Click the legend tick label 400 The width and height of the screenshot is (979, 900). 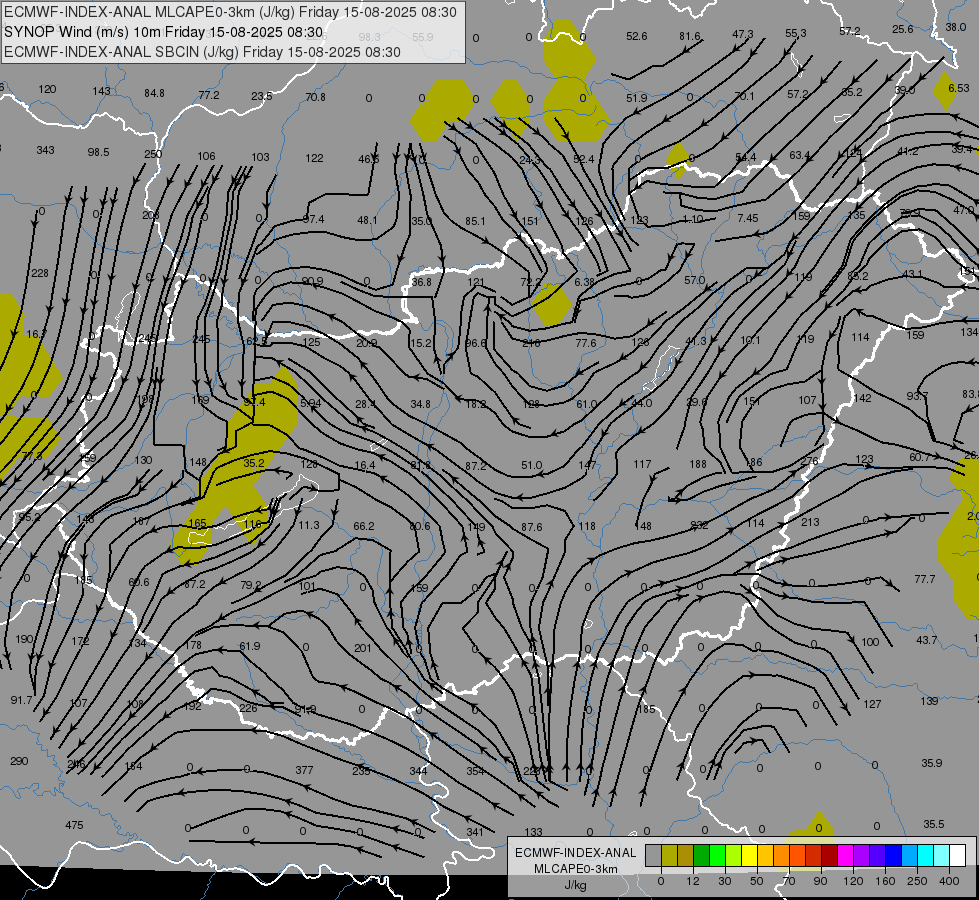pos(949,881)
